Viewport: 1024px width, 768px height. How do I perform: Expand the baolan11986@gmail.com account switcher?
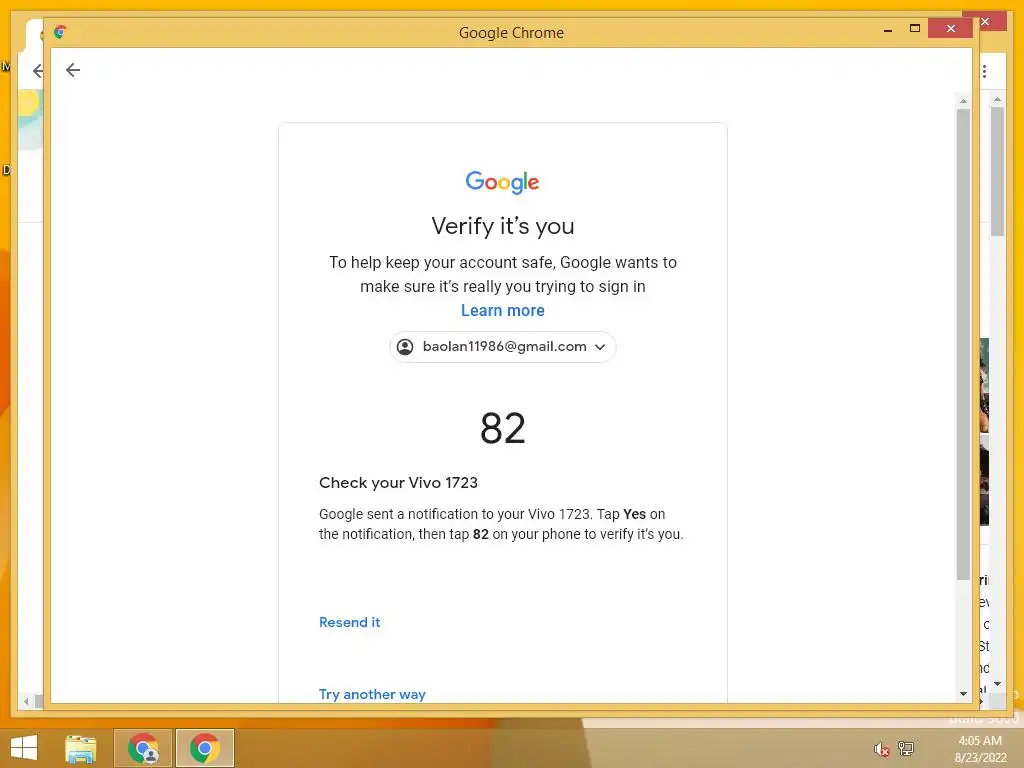[x=502, y=347]
